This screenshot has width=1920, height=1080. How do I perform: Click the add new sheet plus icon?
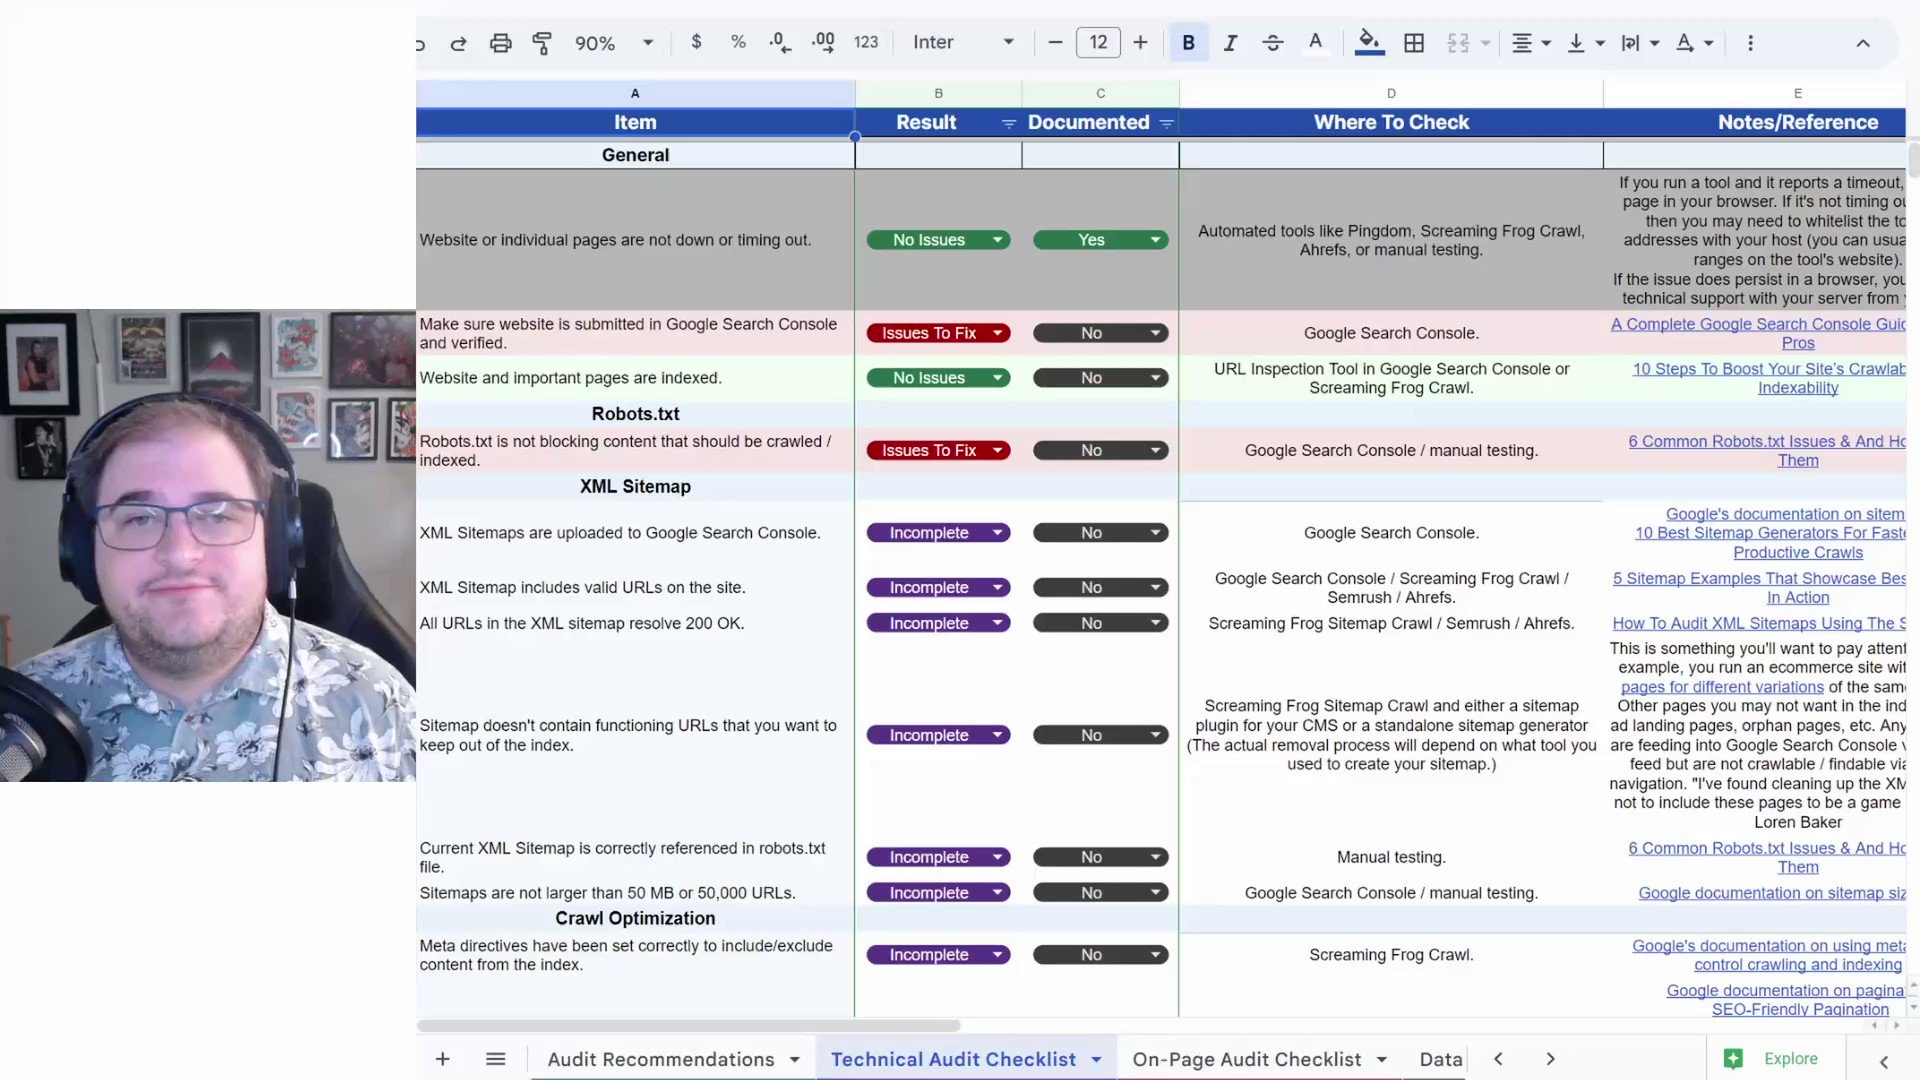[442, 1059]
